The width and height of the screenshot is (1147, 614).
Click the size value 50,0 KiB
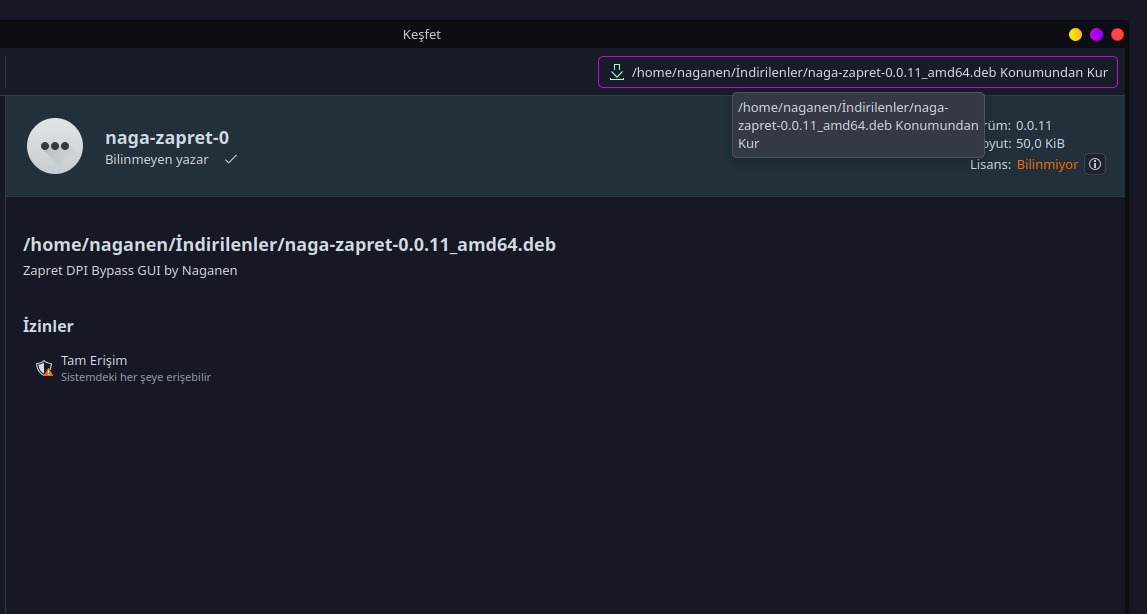click(1040, 143)
